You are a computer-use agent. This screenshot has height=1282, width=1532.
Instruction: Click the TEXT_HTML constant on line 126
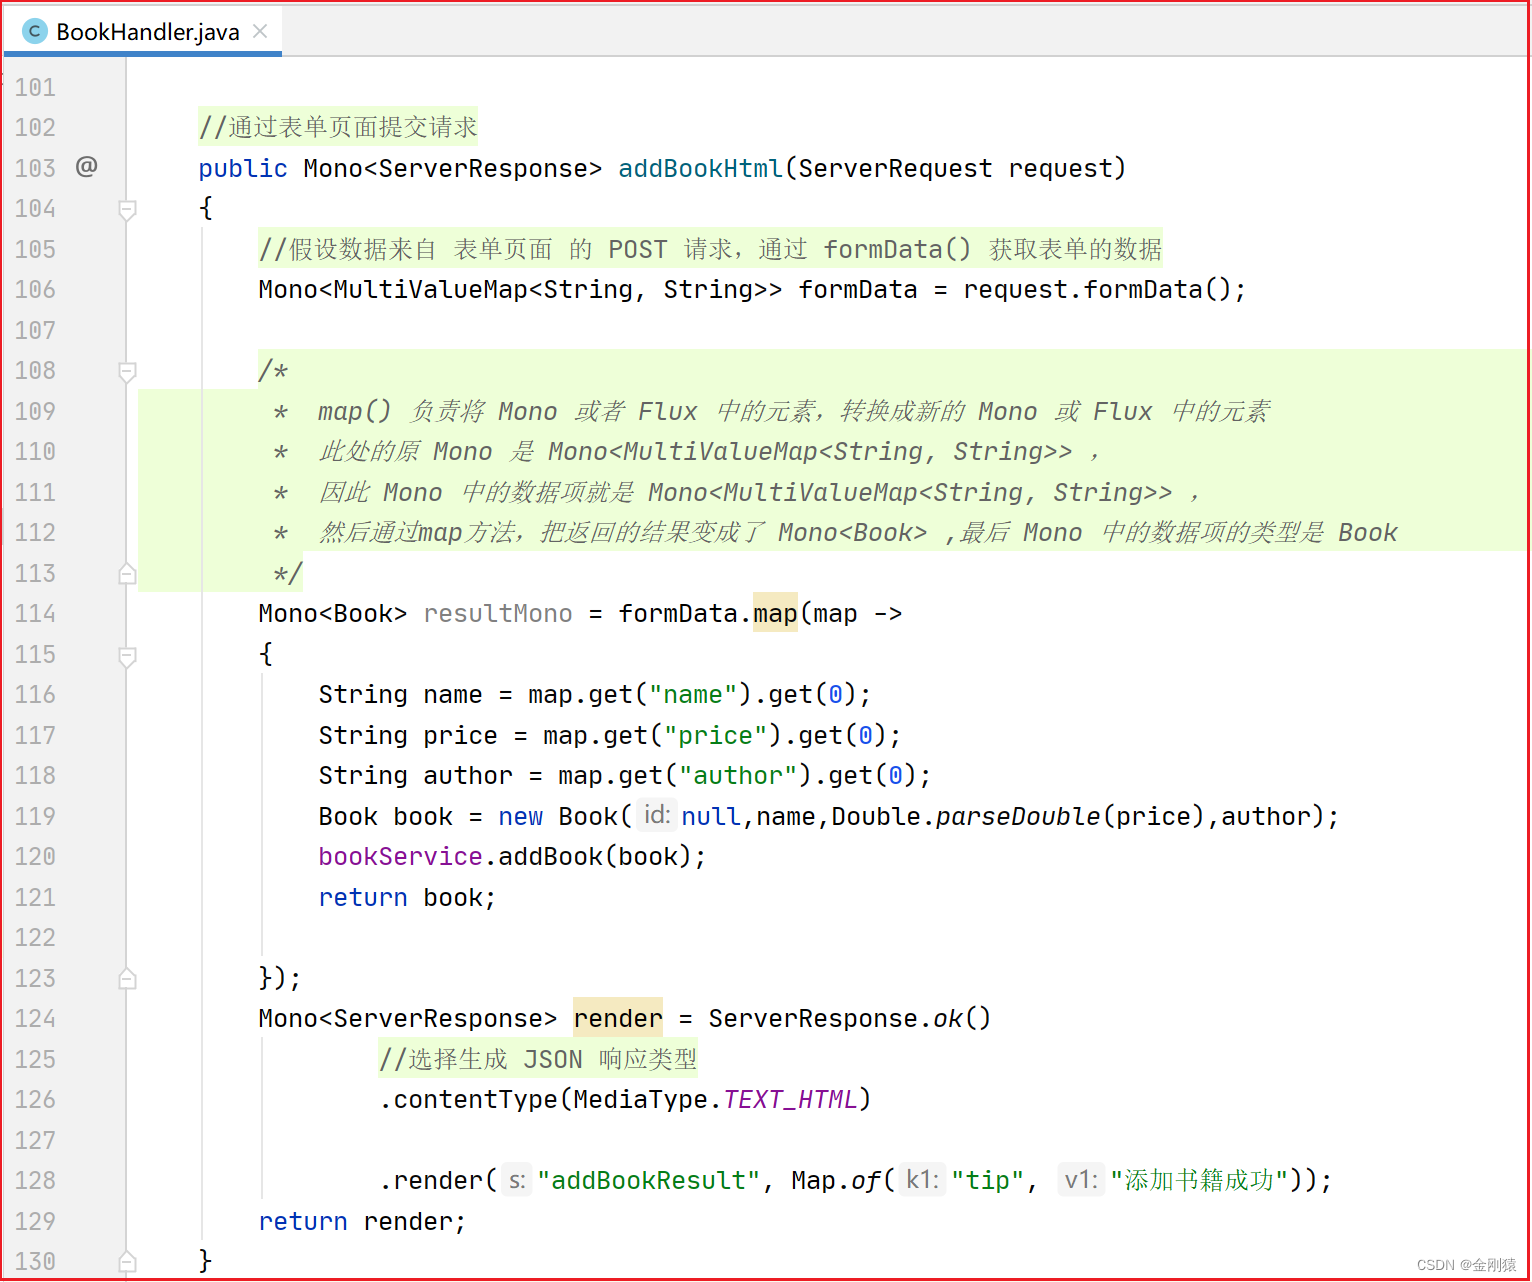(x=790, y=1099)
